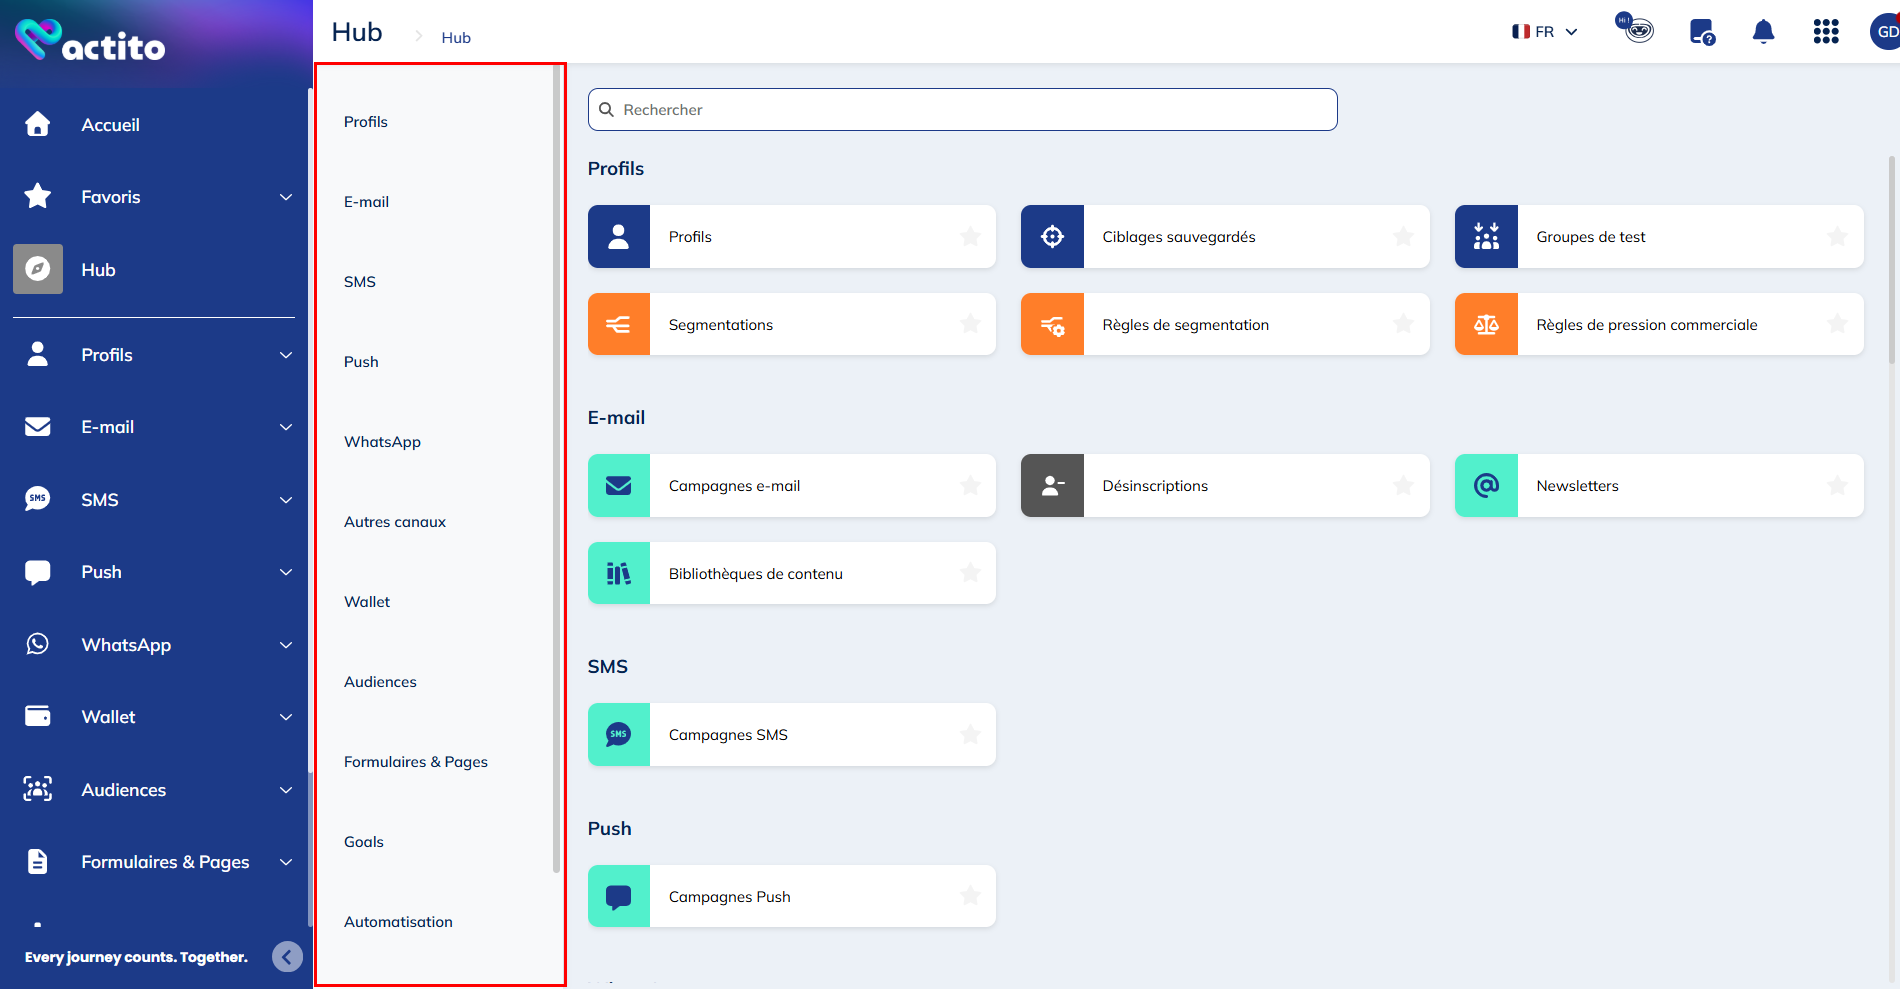Mark Newsletters as favorite
This screenshot has height=989, width=1900.
tap(1836, 485)
